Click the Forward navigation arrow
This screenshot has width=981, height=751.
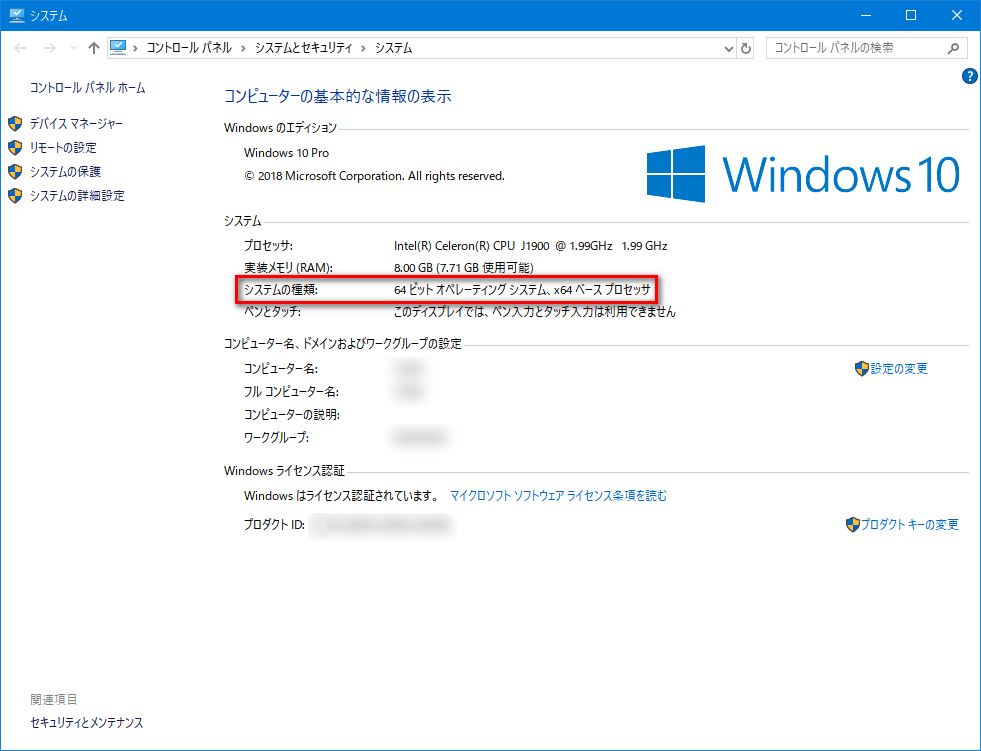(x=48, y=48)
